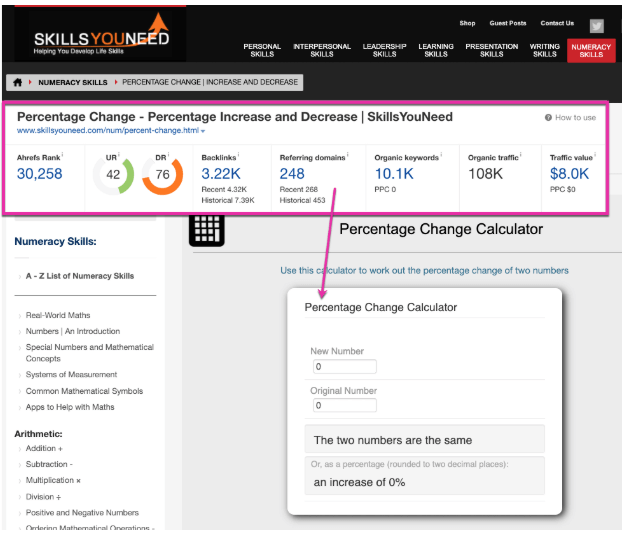Click the DR 76 gauge
Viewport: 628px width, 535px height.
coord(163,175)
